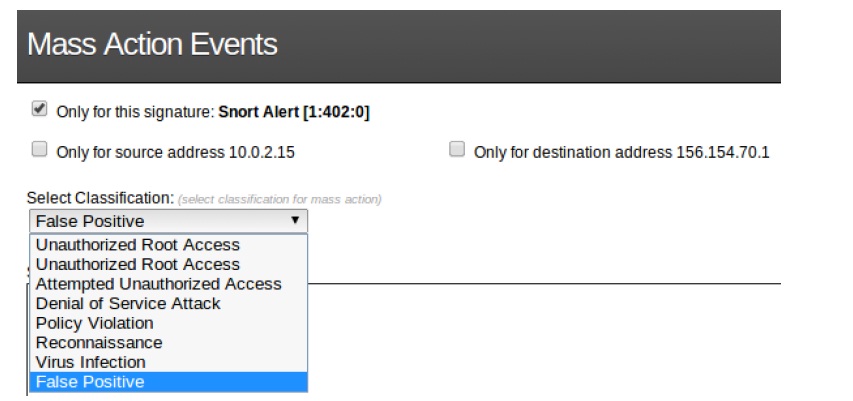Click the 'Select Classification:' label
Viewport: 853px width, 401px height.
click(100, 198)
